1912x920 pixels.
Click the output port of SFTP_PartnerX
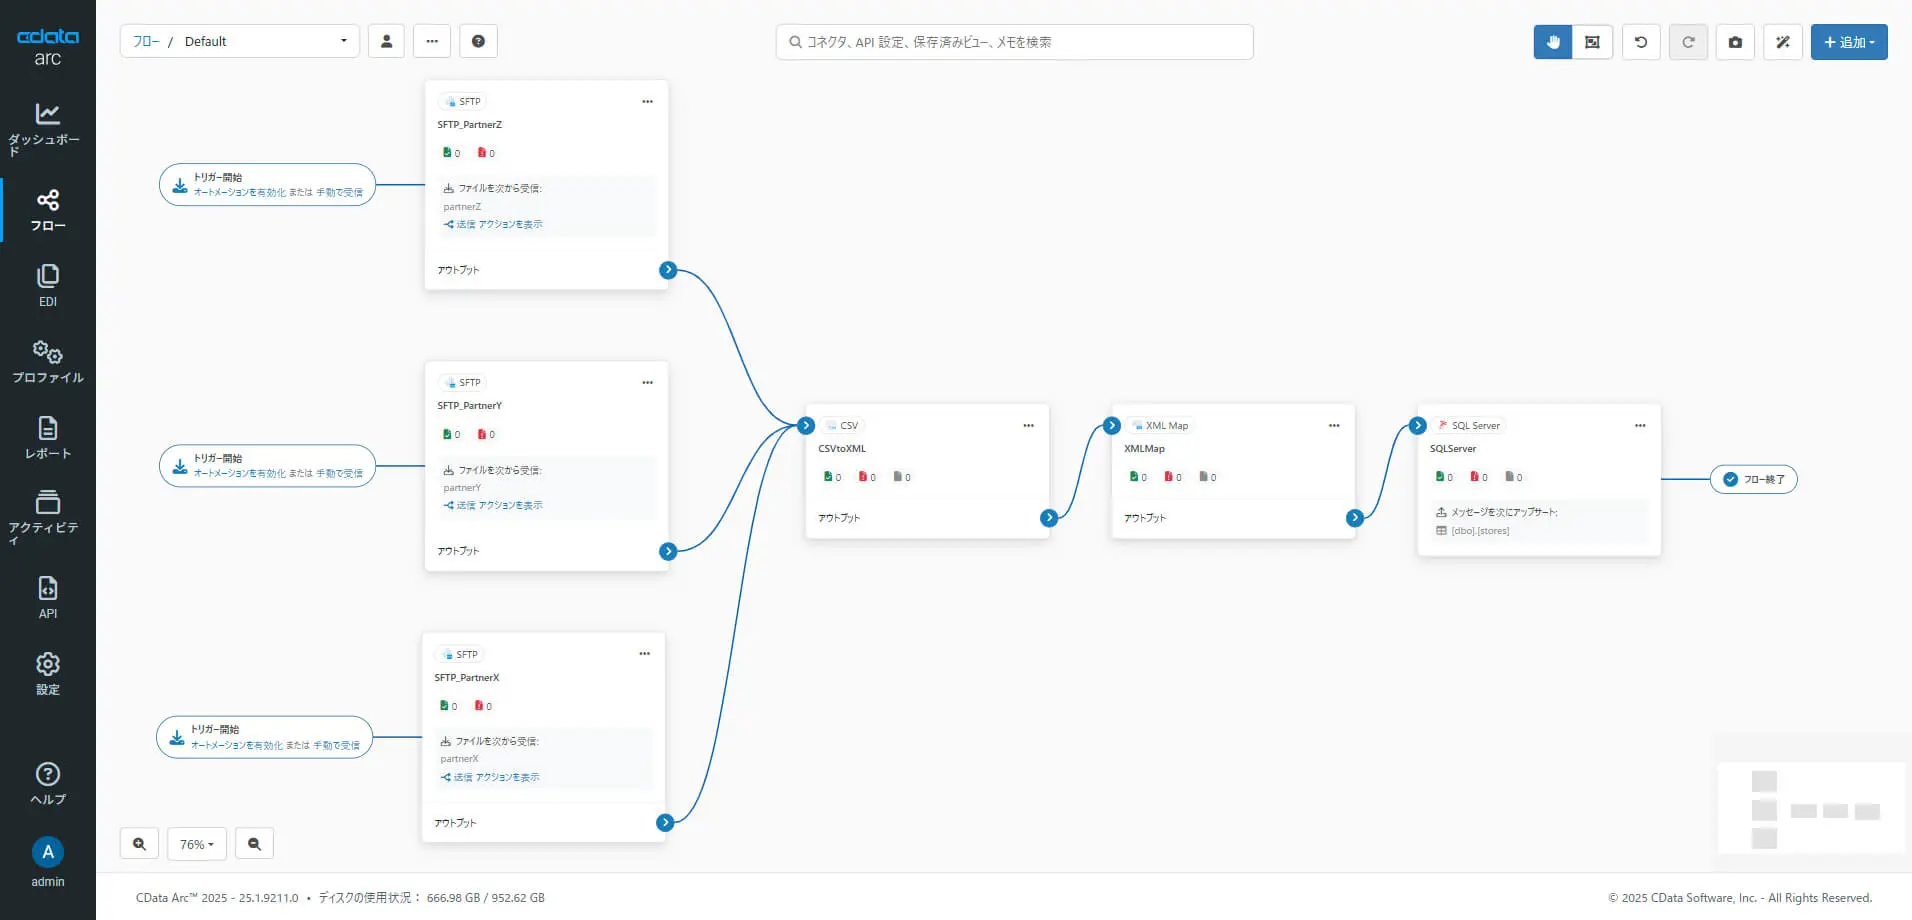click(x=665, y=822)
